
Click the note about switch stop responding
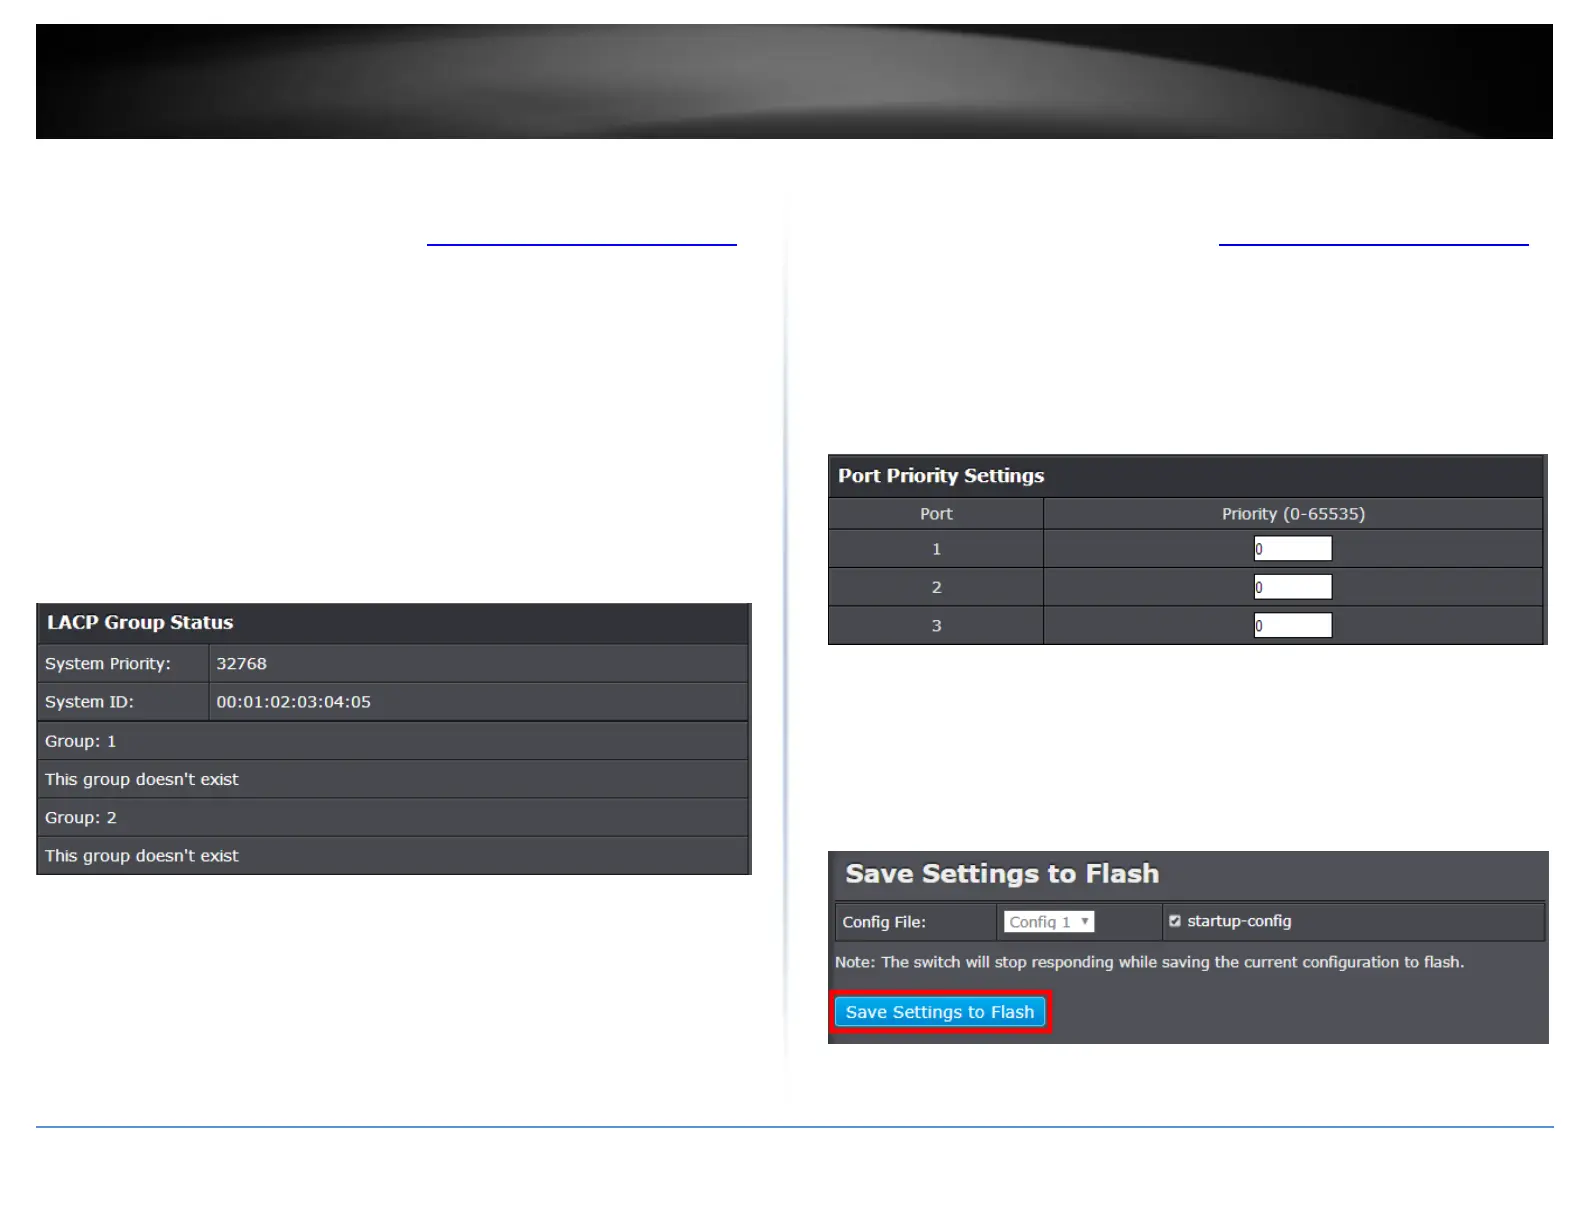pyautogui.click(x=1149, y=962)
